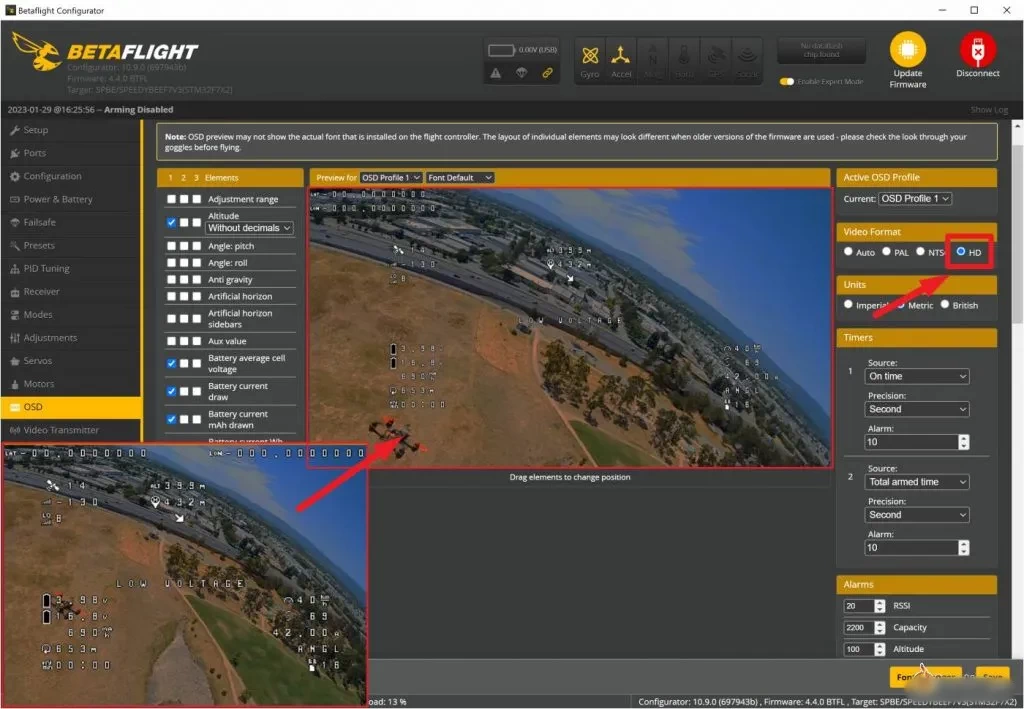Open Timer 1 Precision dropdown
Viewport: 1024px width, 709px height.
click(916, 409)
